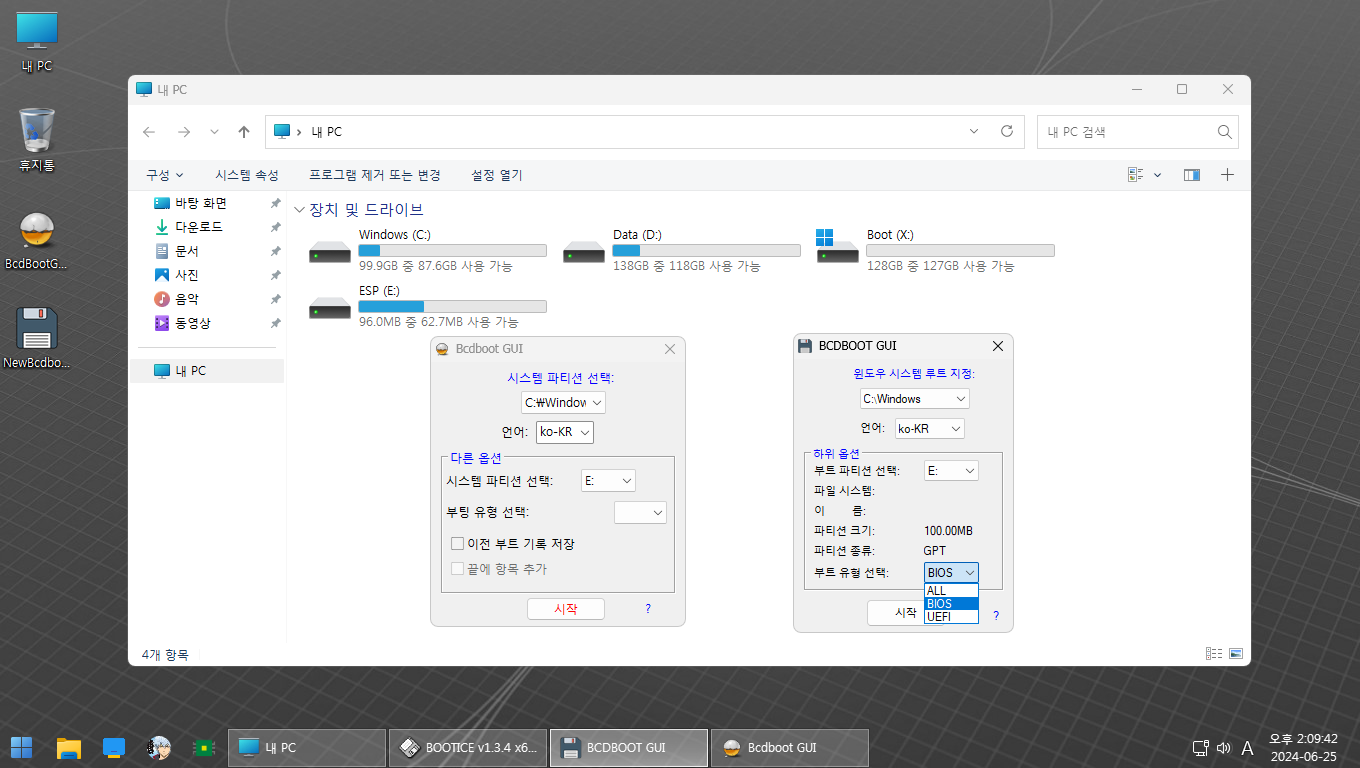
Task: Open the address bar history dropdown
Action: (x=975, y=131)
